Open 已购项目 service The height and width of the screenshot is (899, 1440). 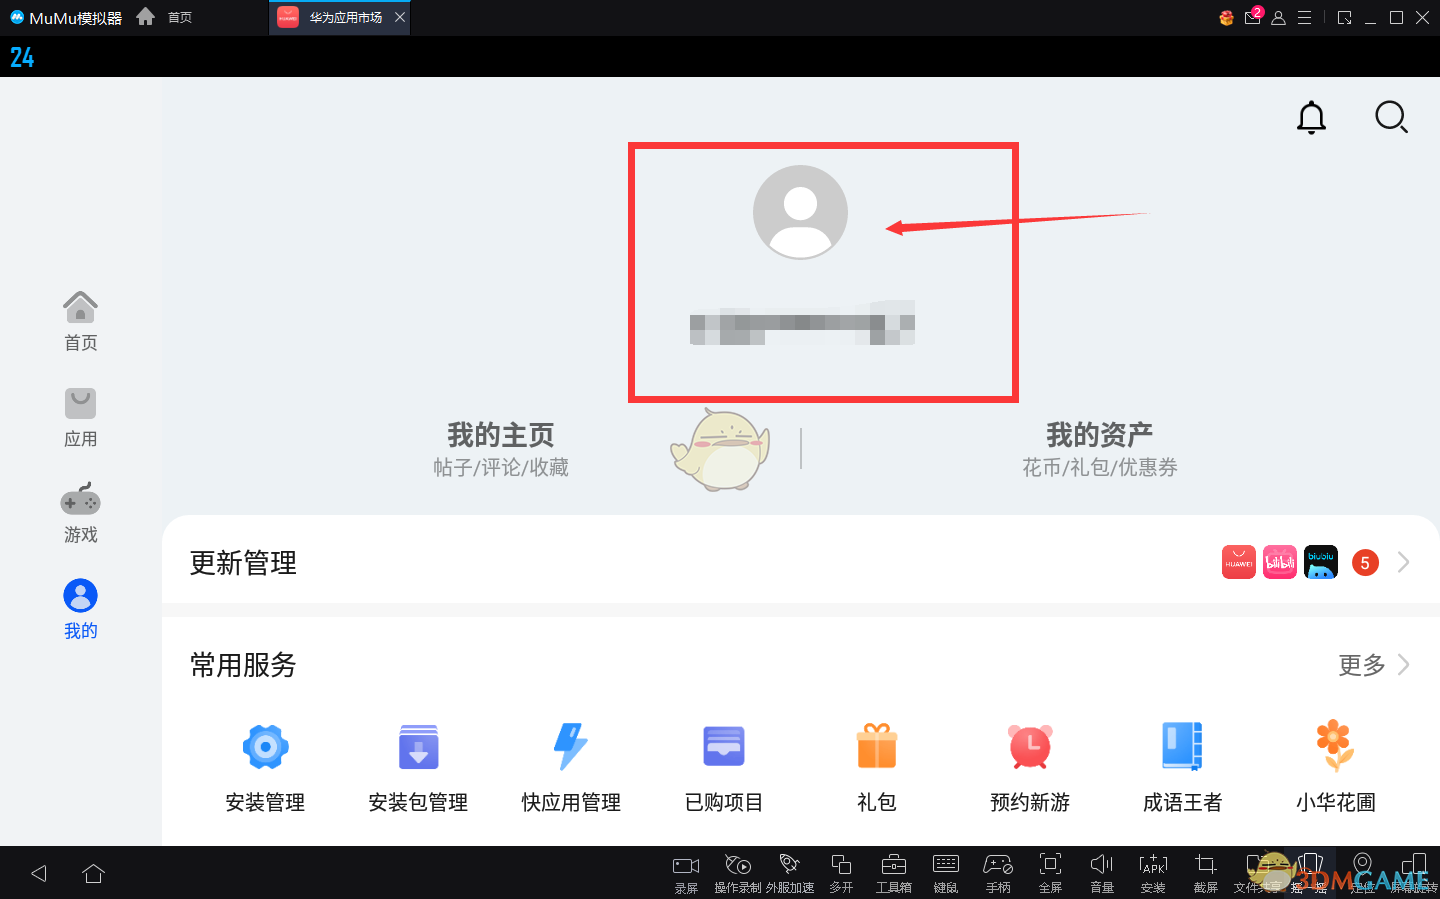724,768
